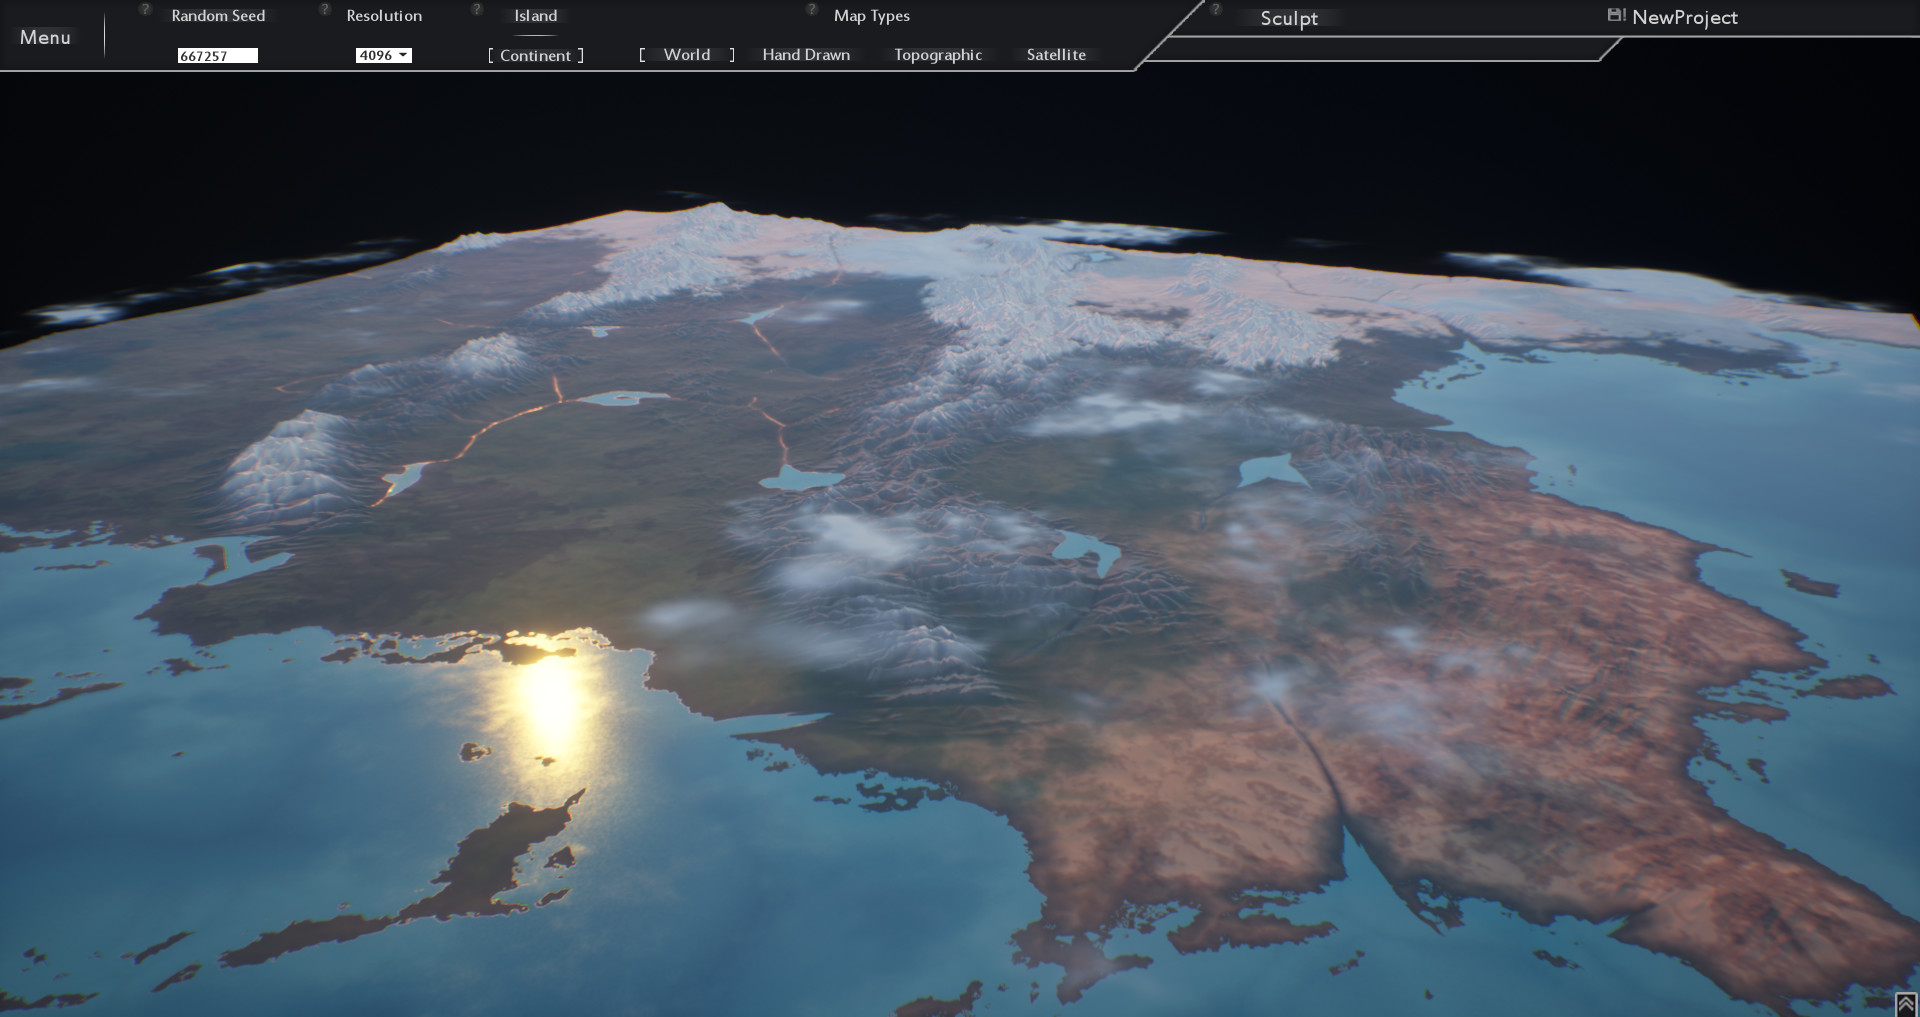The width and height of the screenshot is (1920, 1017).
Task: Open the Map Types help icon
Action: tap(810, 9)
